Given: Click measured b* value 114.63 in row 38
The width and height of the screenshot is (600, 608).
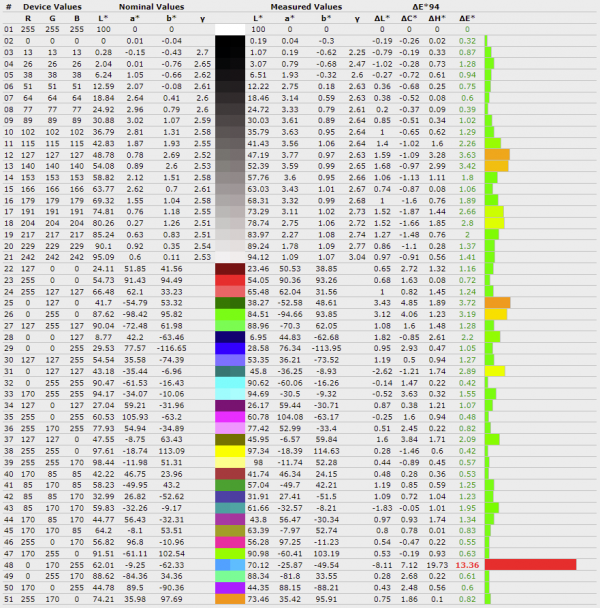Looking at the screenshot, I should click(x=327, y=451).
